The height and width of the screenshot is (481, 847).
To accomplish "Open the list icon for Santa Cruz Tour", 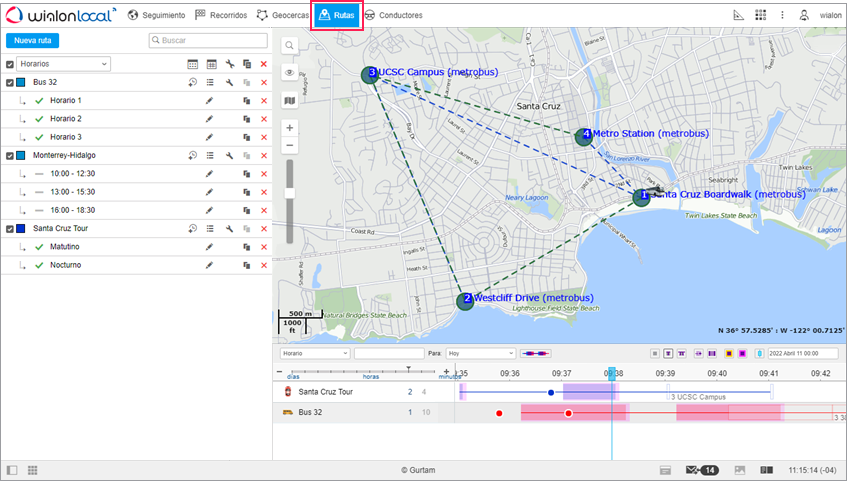I will [x=211, y=229].
